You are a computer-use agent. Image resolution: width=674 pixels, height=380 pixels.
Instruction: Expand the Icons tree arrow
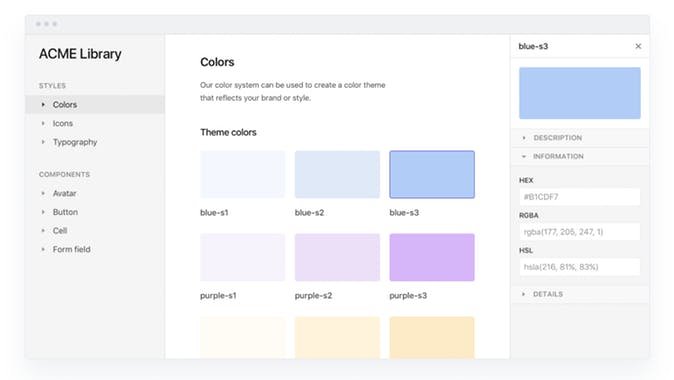point(43,123)
